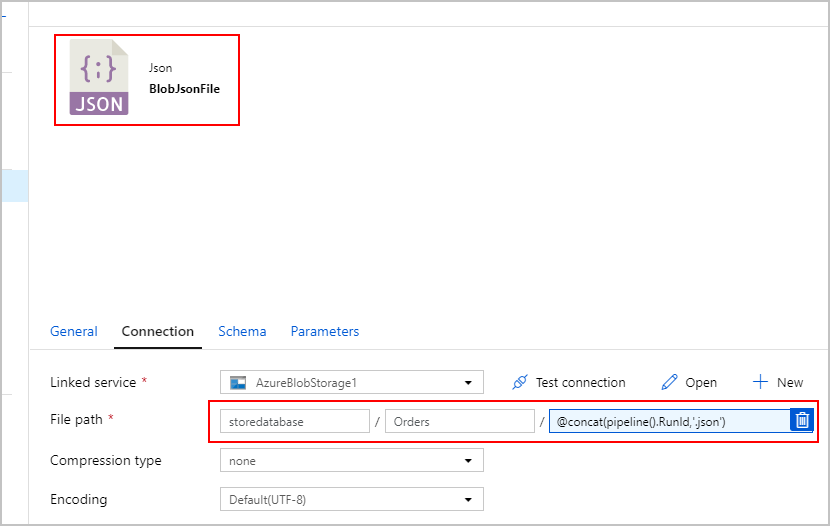This screenshot has height=526, width=830.
Task: Click the @concat file name field
Action: click(669, 421)
